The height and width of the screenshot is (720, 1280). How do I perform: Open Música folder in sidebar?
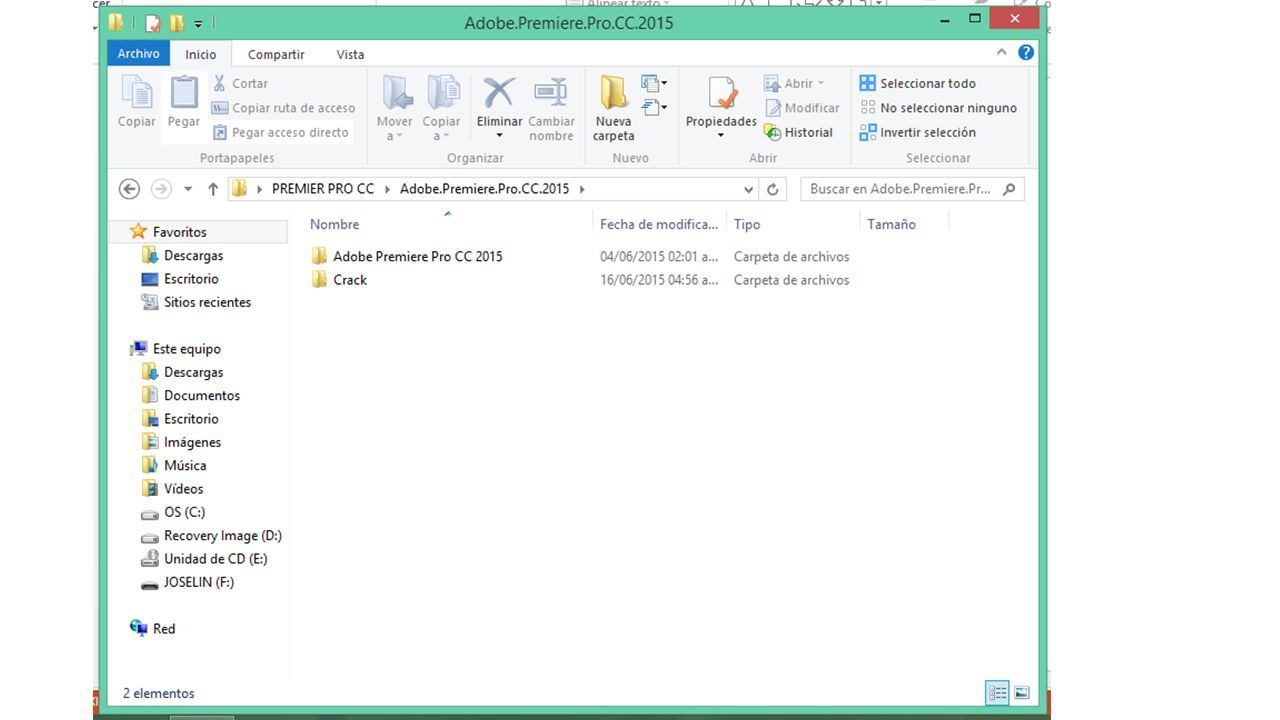pos(185,465)
